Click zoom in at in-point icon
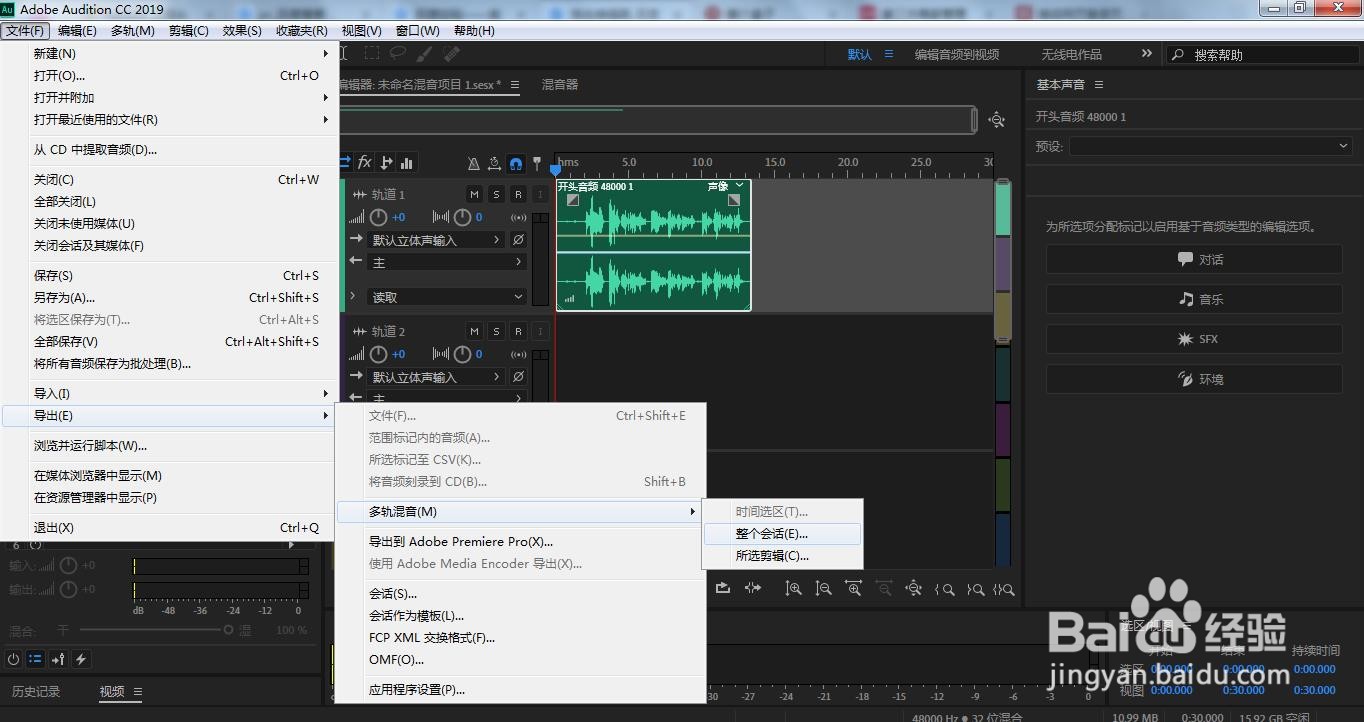 (944, 589)
